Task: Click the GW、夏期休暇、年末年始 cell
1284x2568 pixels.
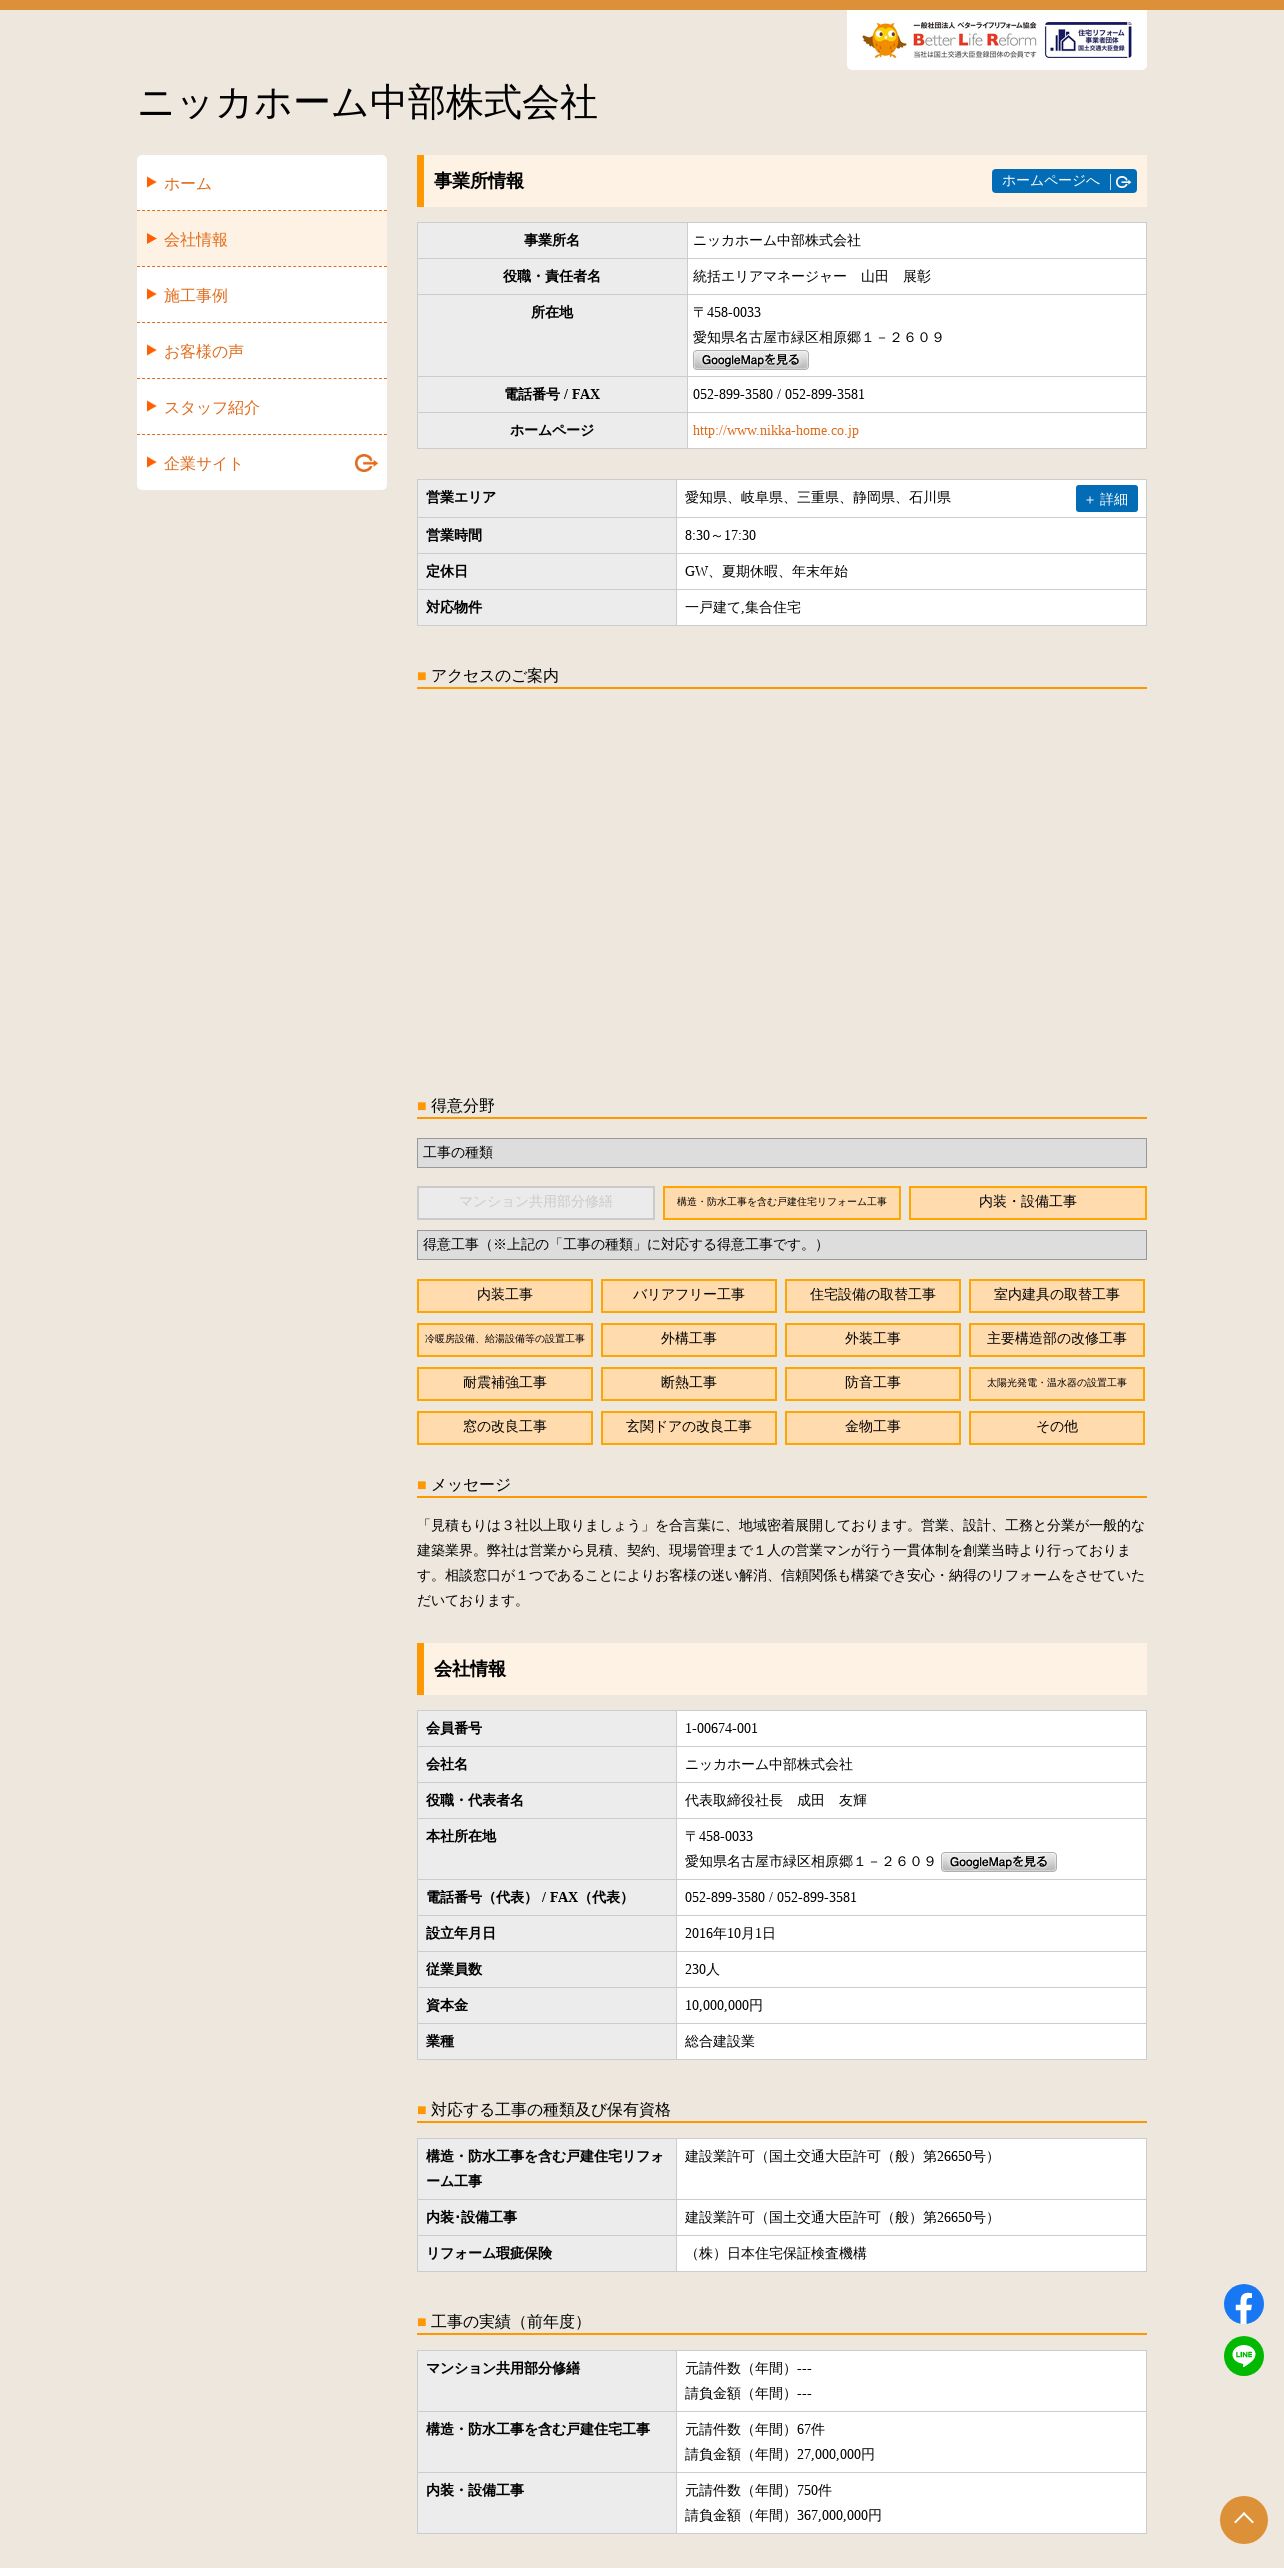Action: point(911,572)
